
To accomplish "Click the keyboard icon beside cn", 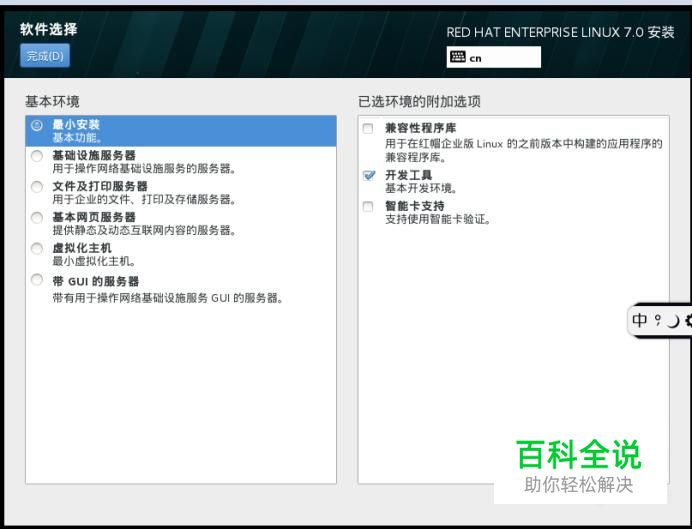I will coord(458,57).
